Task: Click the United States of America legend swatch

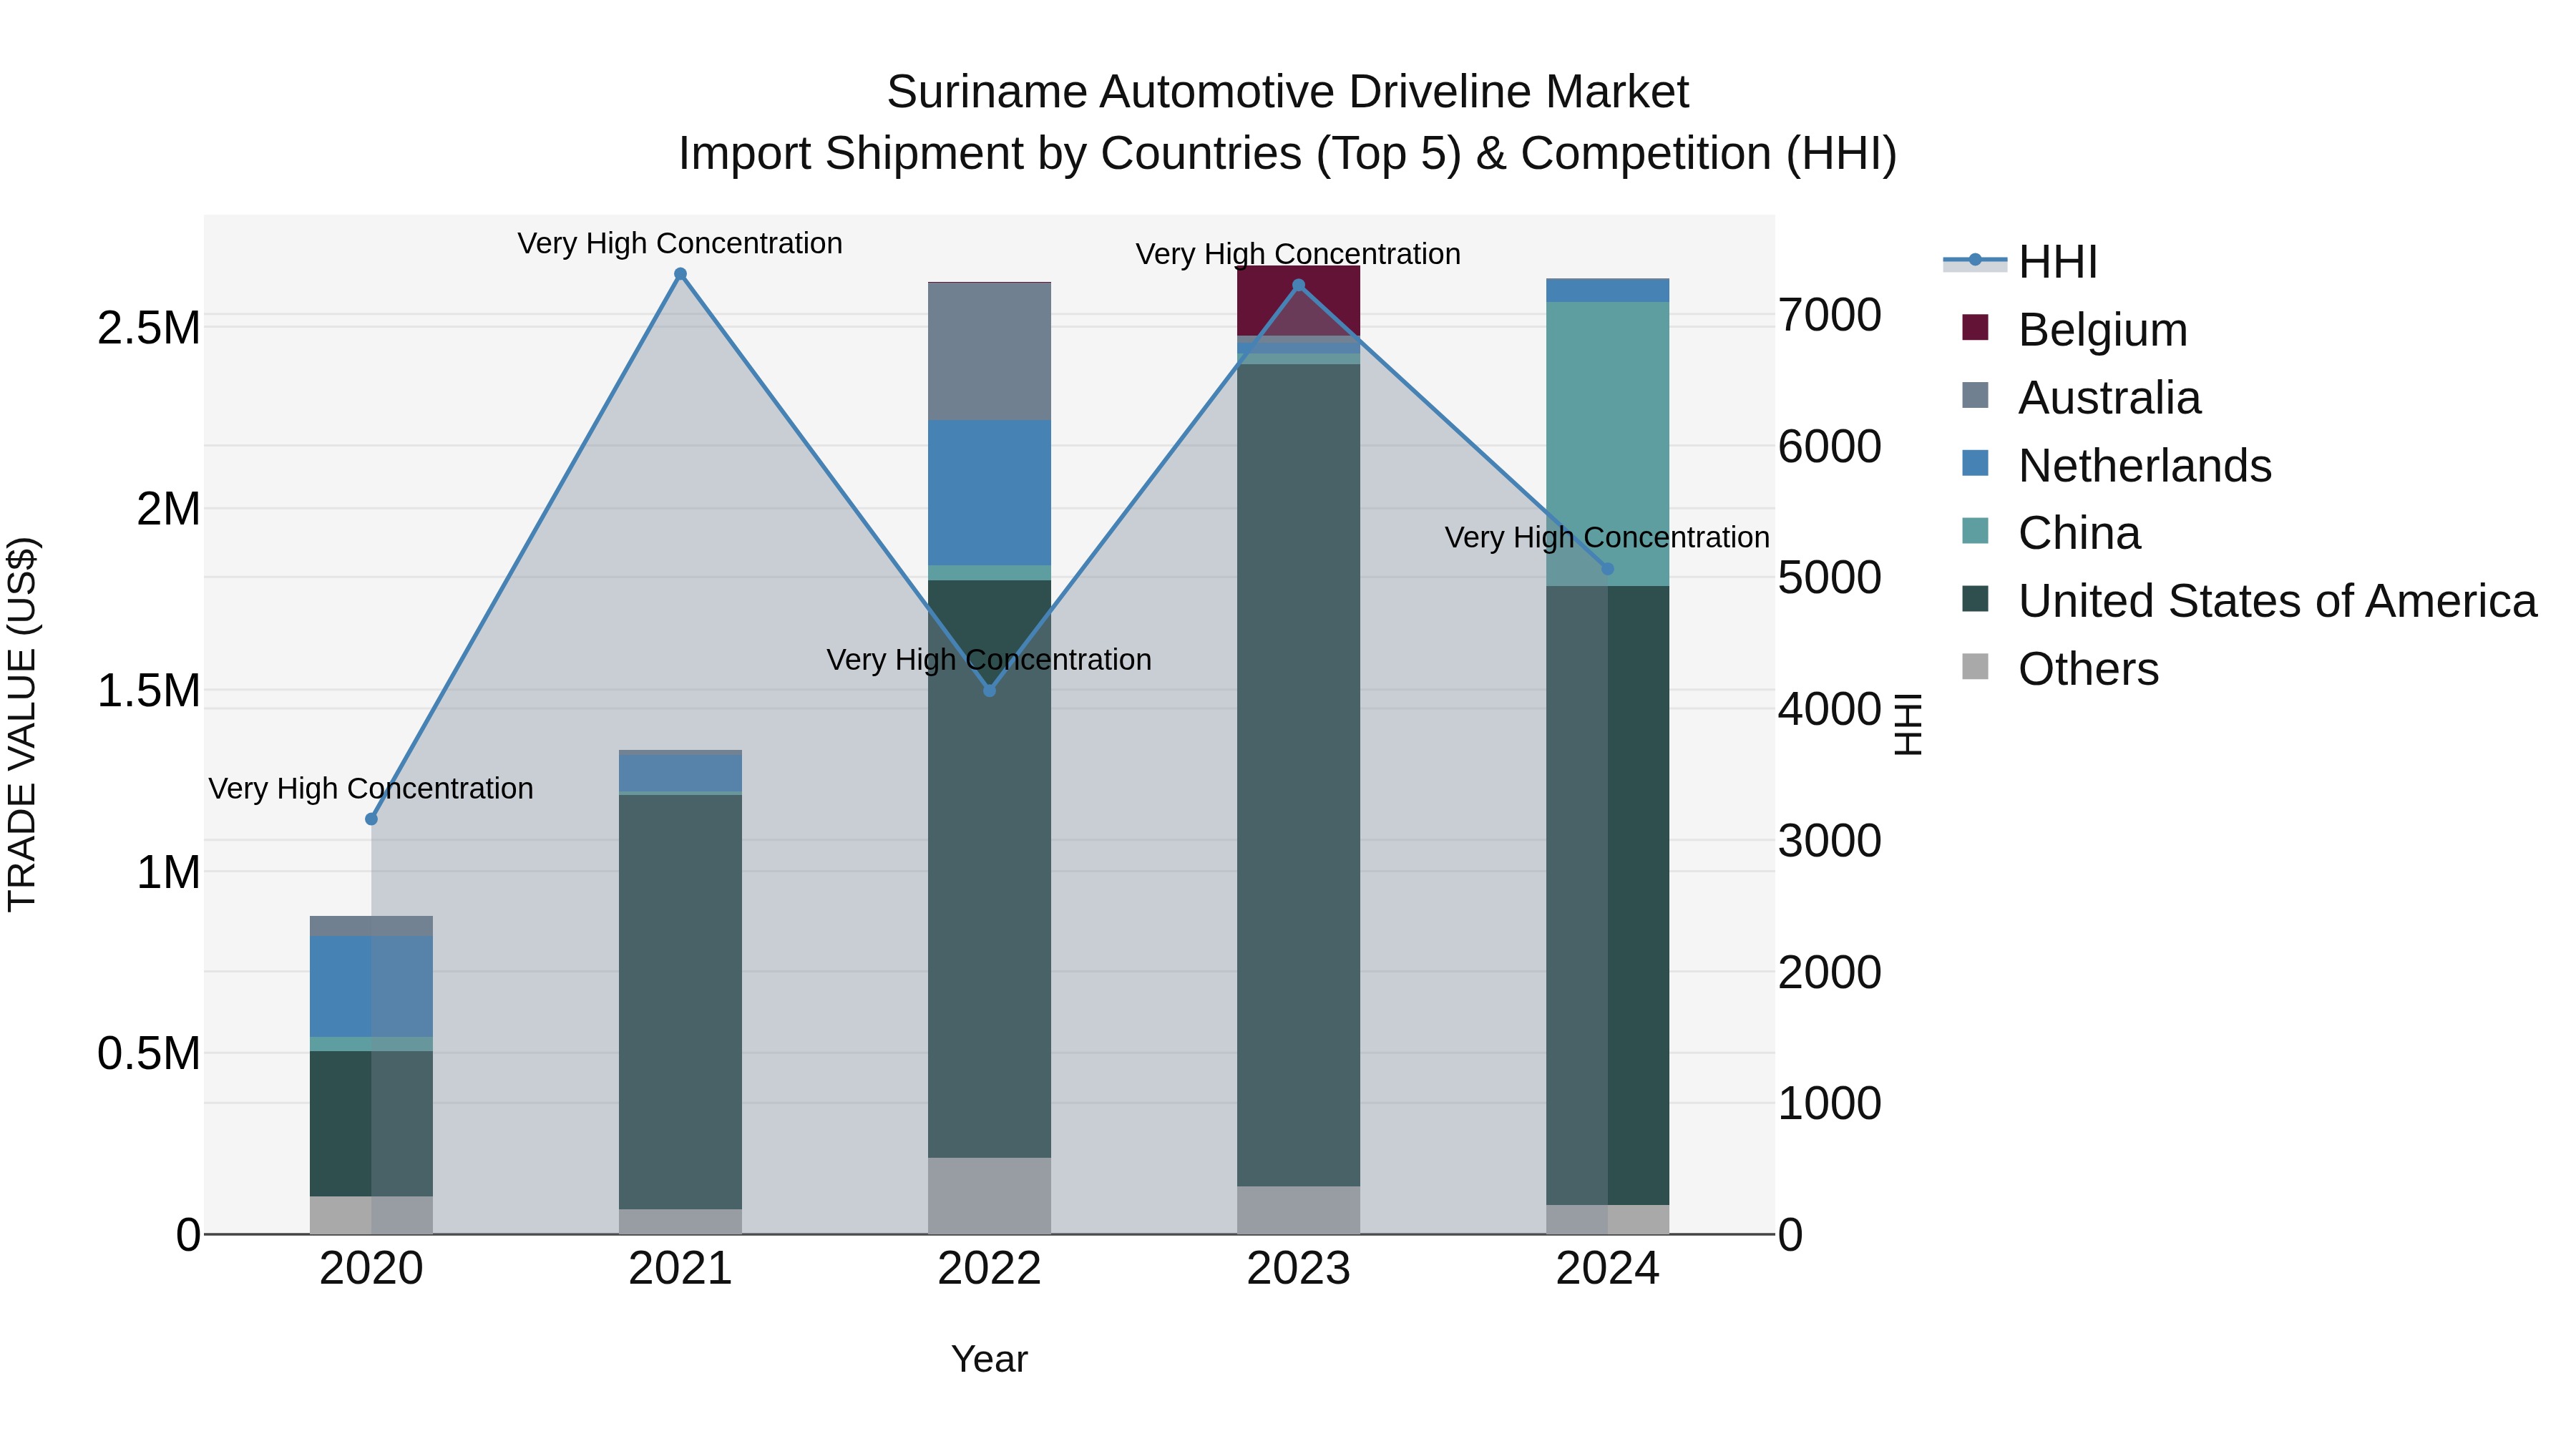Action: [1975, 599]
